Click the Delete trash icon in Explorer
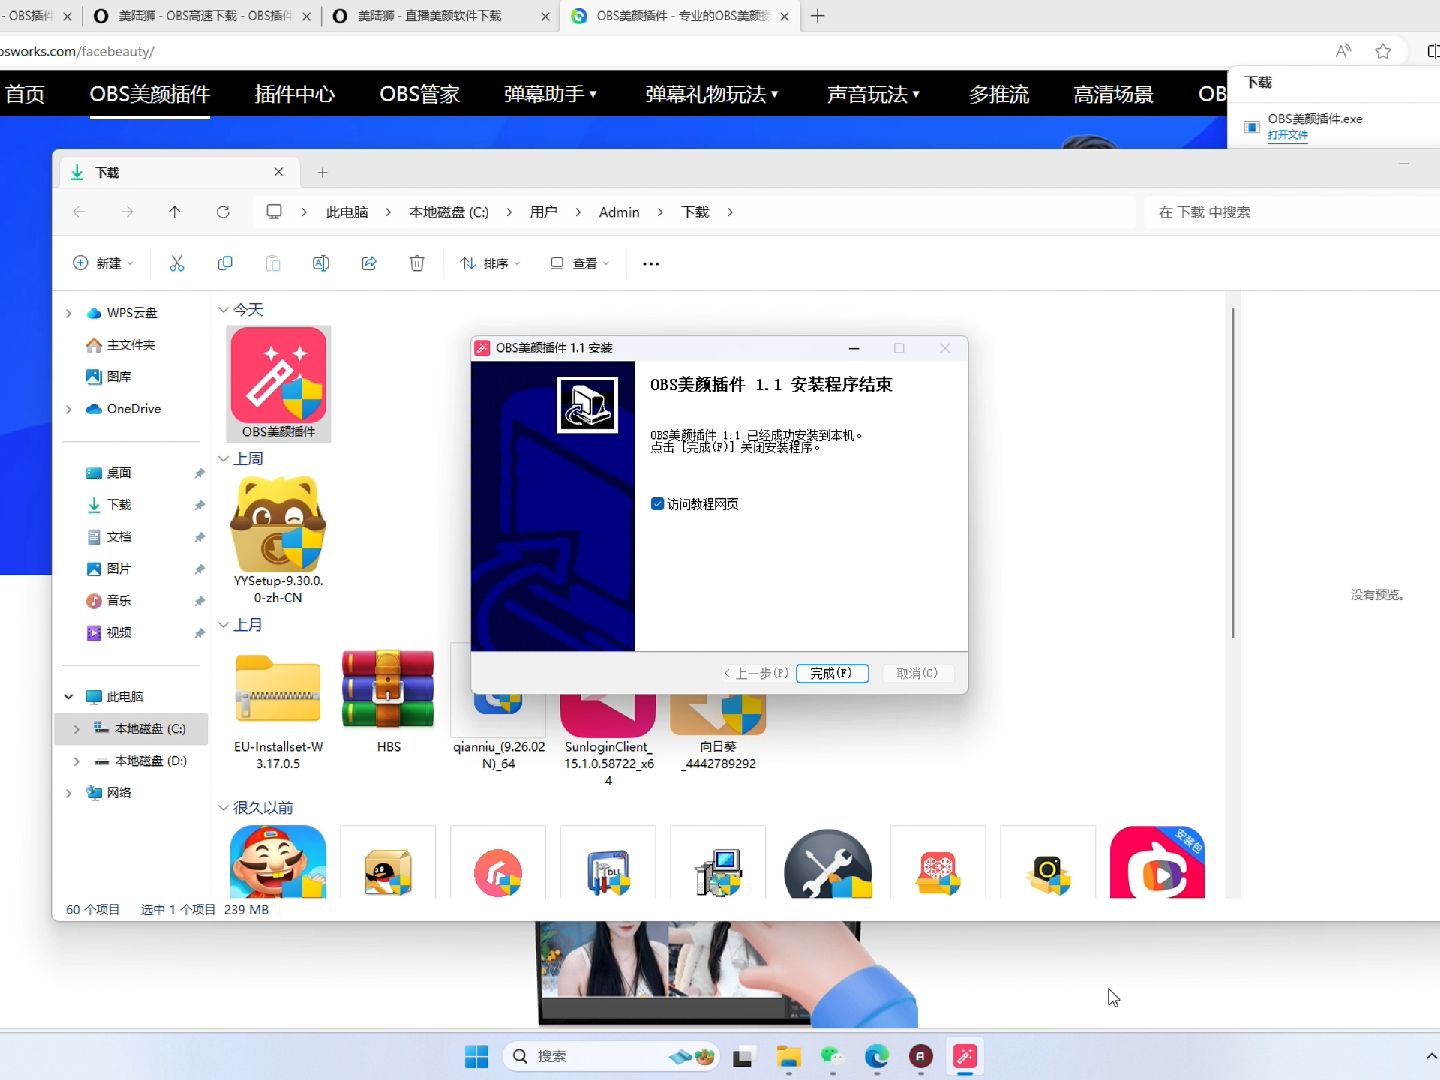This screenshot has width=1440, height=1080. click(x=417, y=263)
